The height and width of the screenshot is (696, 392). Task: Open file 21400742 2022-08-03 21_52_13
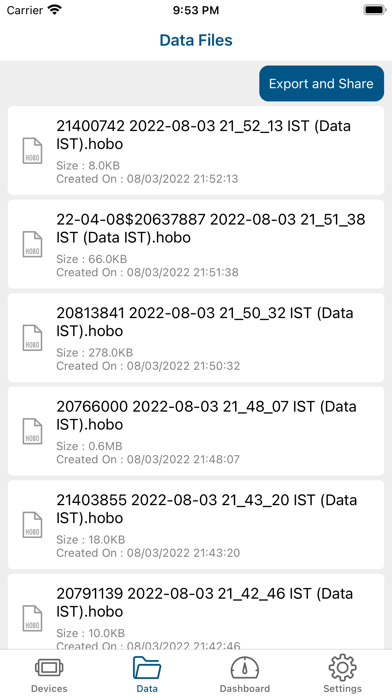pyautogui.click(x=196, y=150)
